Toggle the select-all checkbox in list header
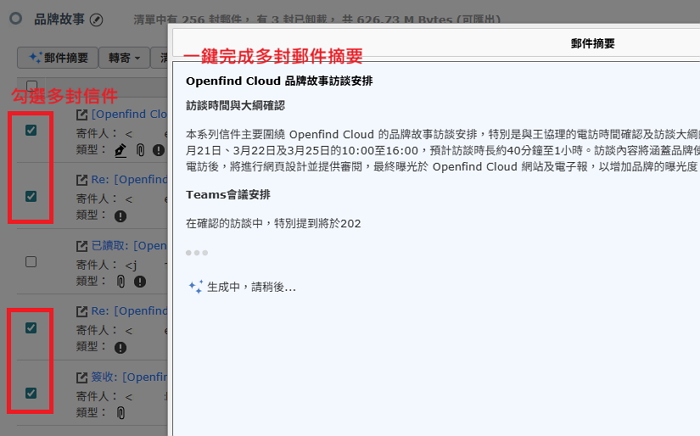 (31, 87)
